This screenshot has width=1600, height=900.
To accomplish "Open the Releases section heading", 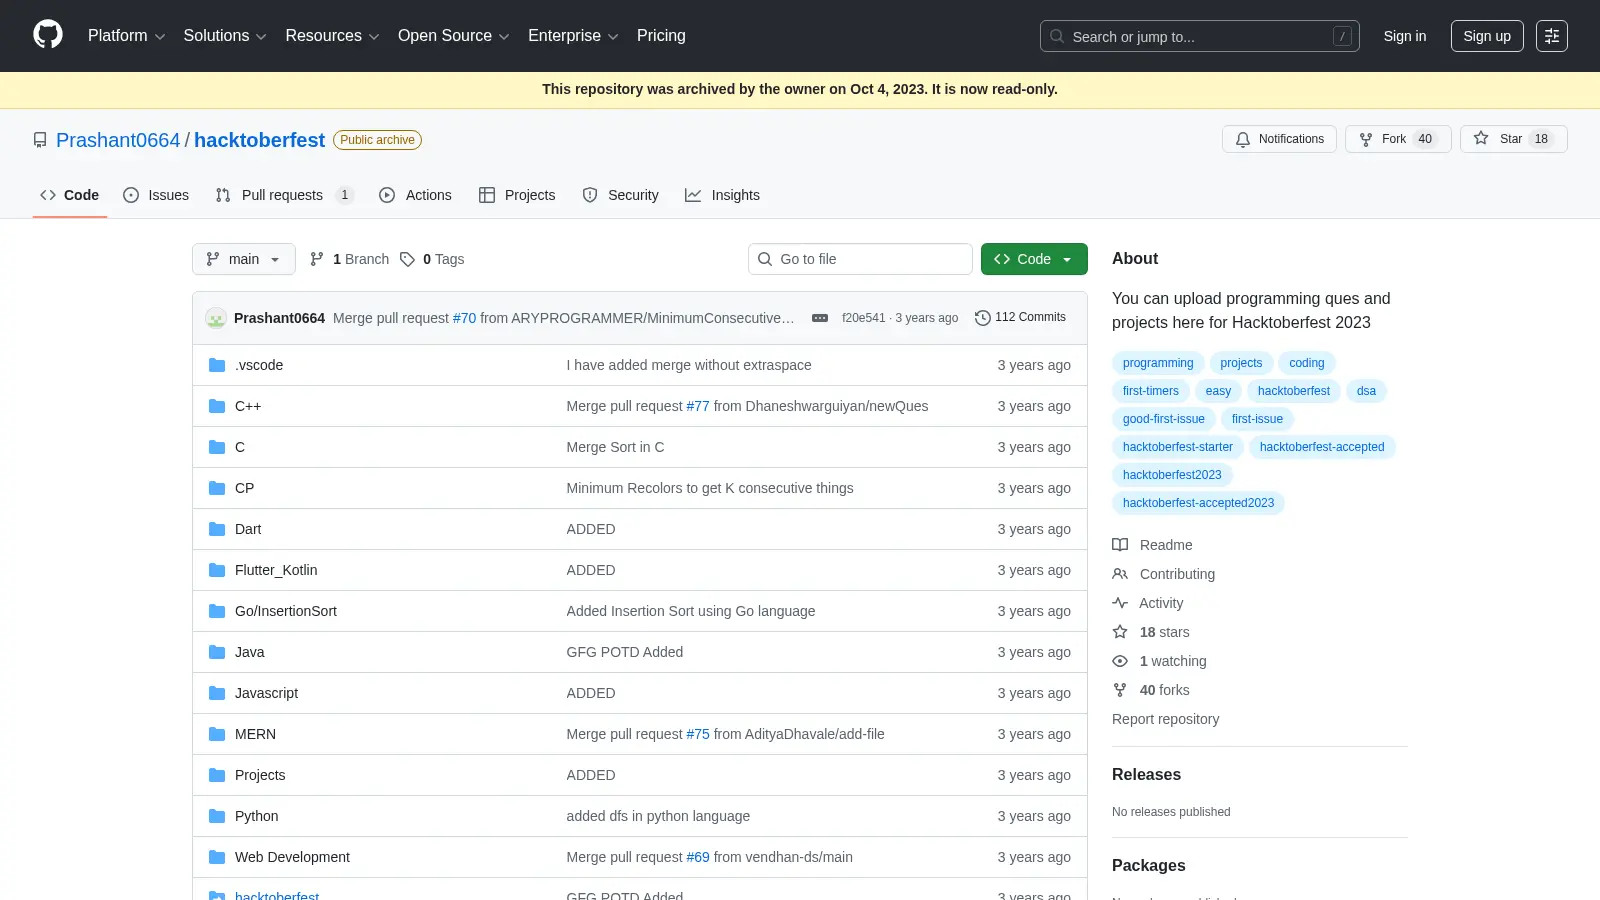I will [x=1146, y=775].
